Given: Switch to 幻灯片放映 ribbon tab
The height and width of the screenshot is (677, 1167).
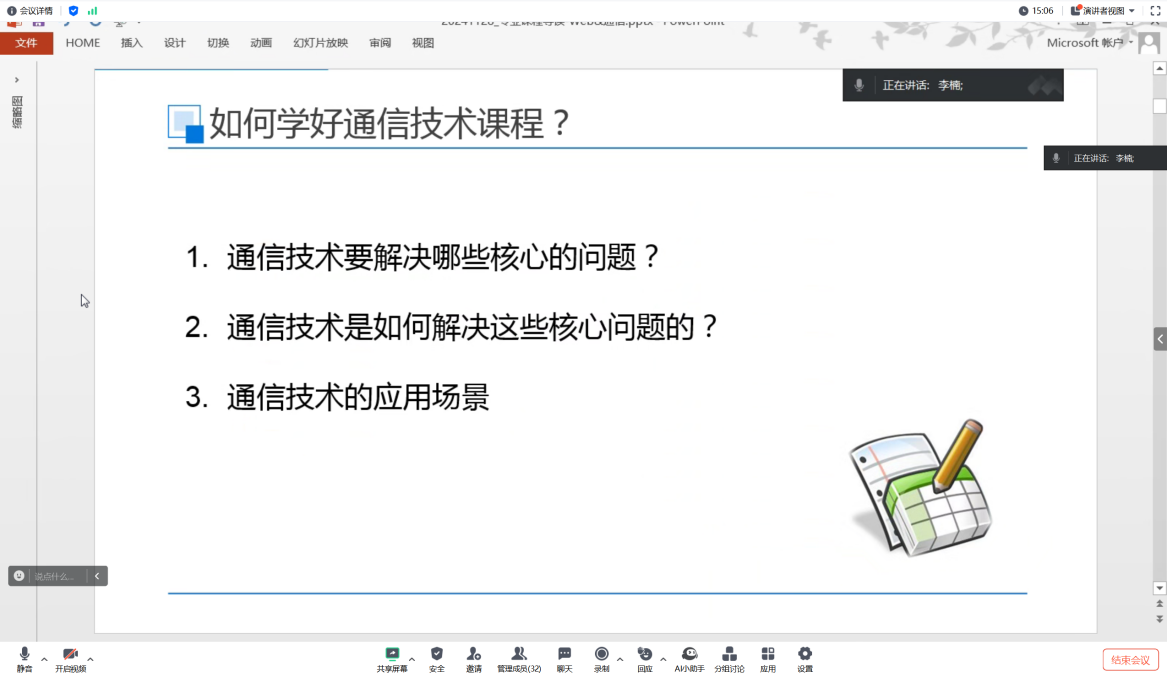Looking at the screenshot, I should click(x=320, y=43).
